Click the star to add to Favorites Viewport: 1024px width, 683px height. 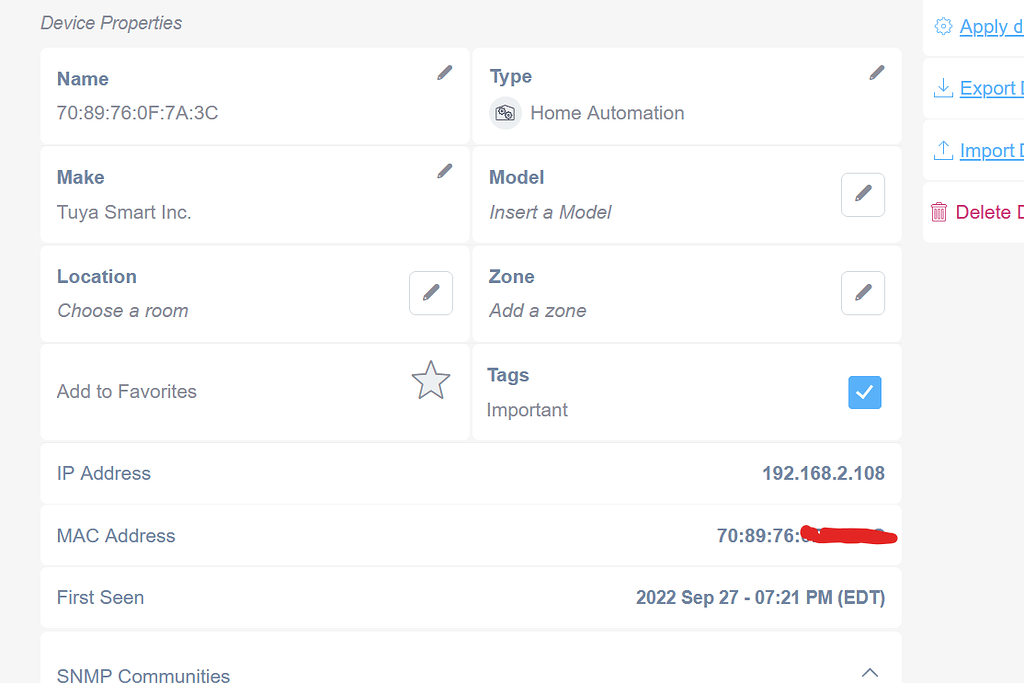[431, 381]
